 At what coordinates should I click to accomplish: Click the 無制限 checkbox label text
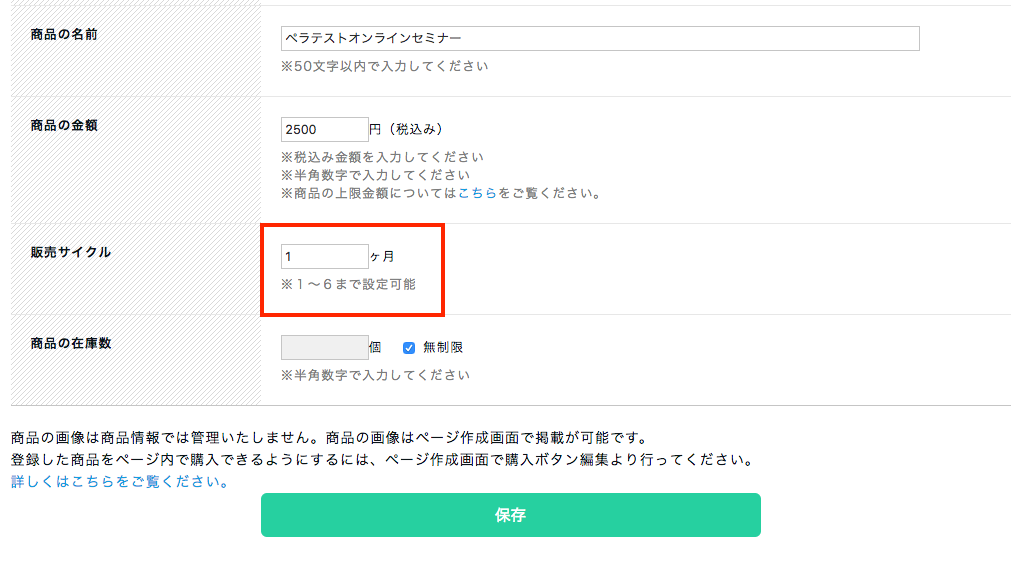(443, 348)
